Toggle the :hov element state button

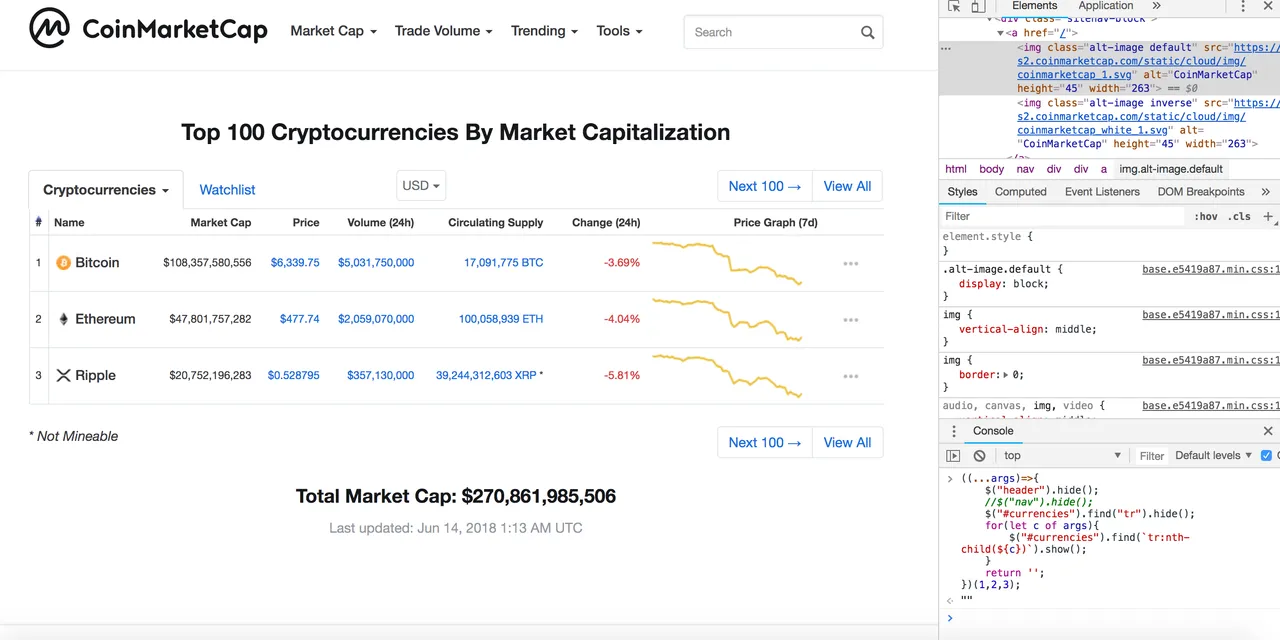[1206, 216]
